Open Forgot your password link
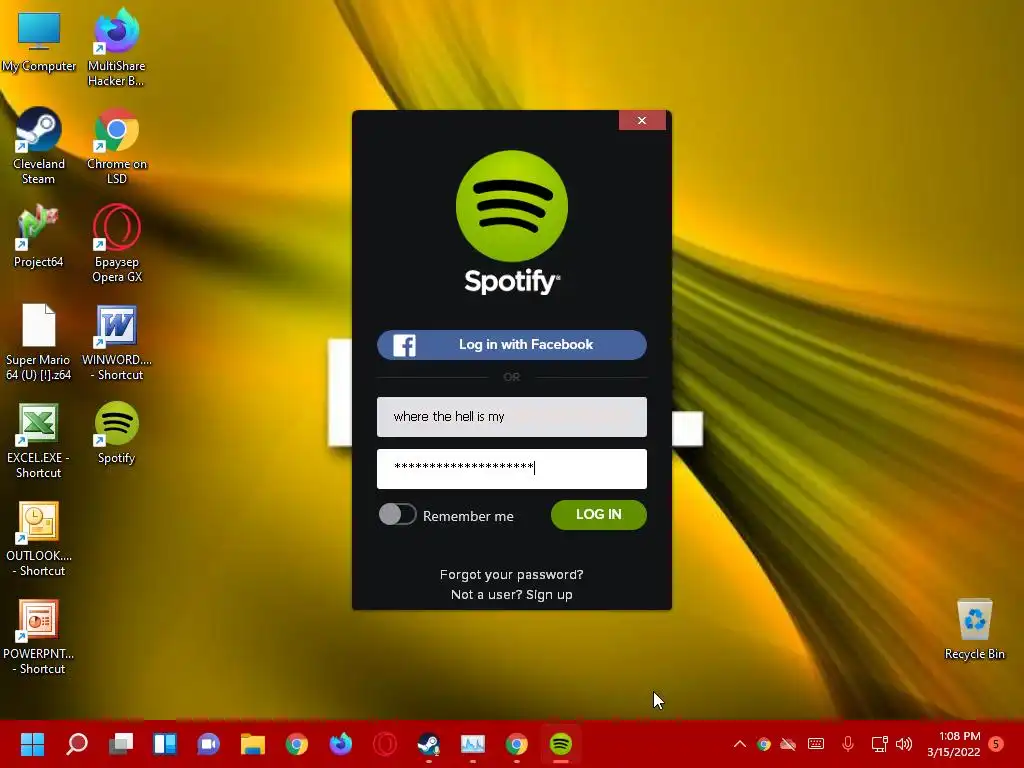 coord(511,575)
